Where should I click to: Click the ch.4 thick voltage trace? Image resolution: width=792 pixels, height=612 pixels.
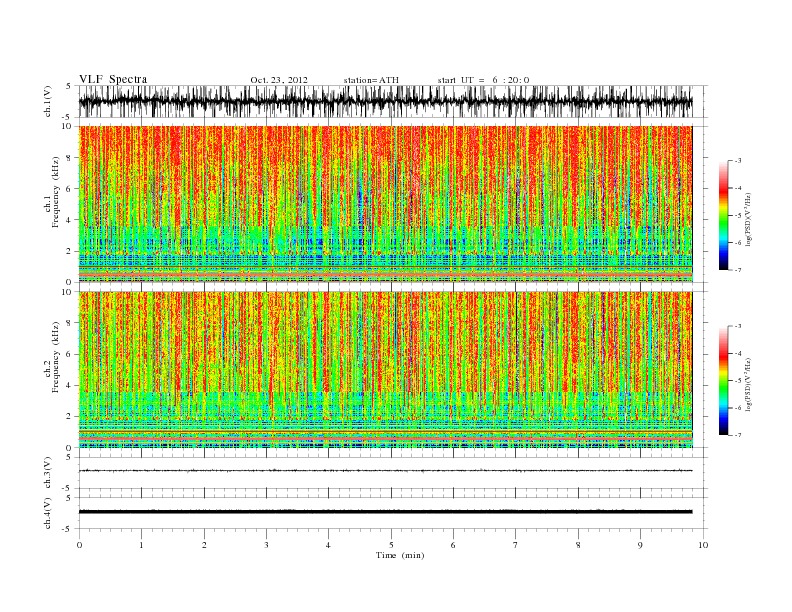coord(386,512)
